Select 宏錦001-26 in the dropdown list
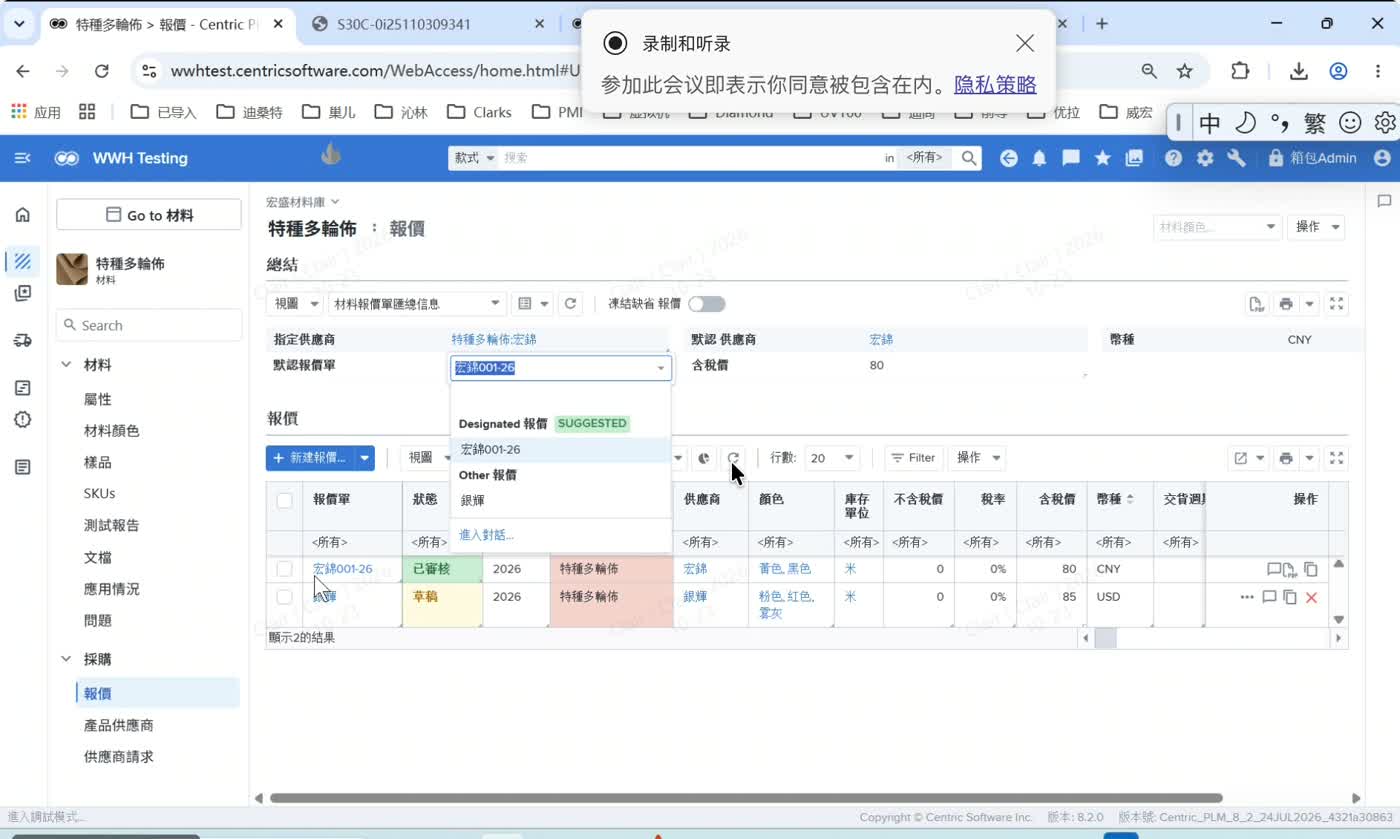The image size is (1400, 839). (560, 450)
